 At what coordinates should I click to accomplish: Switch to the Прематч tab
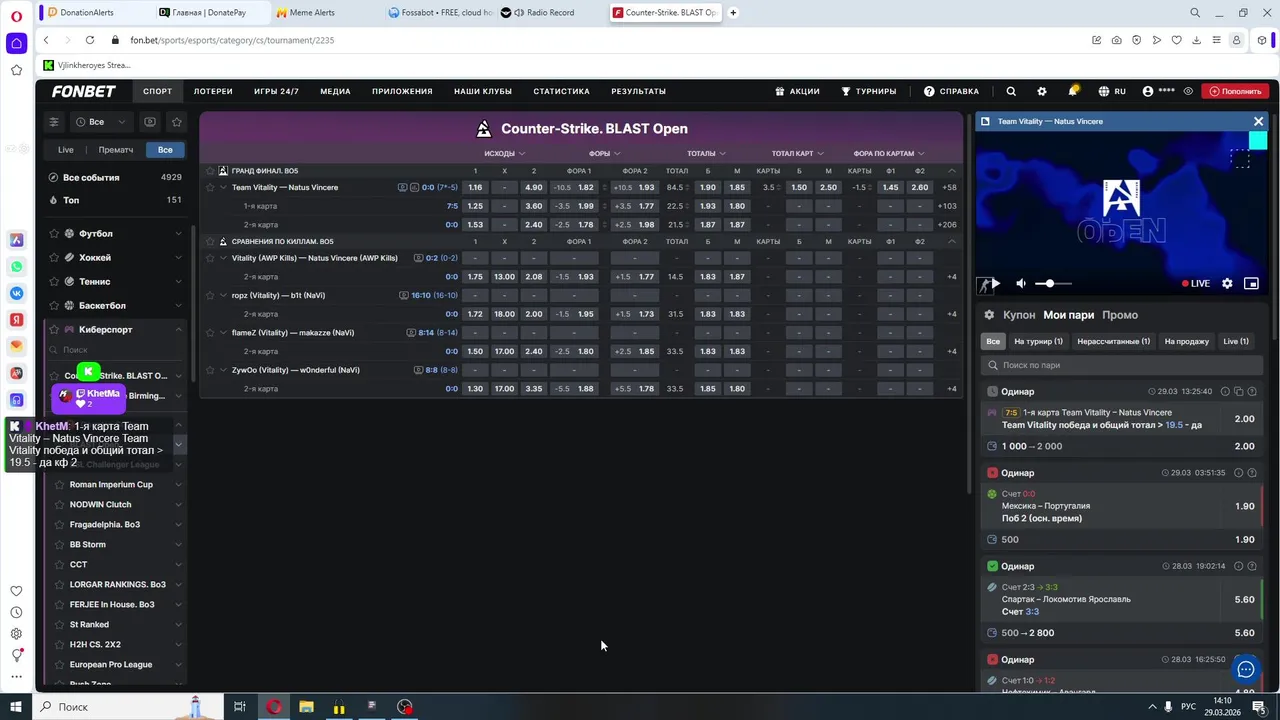point(116,150)
